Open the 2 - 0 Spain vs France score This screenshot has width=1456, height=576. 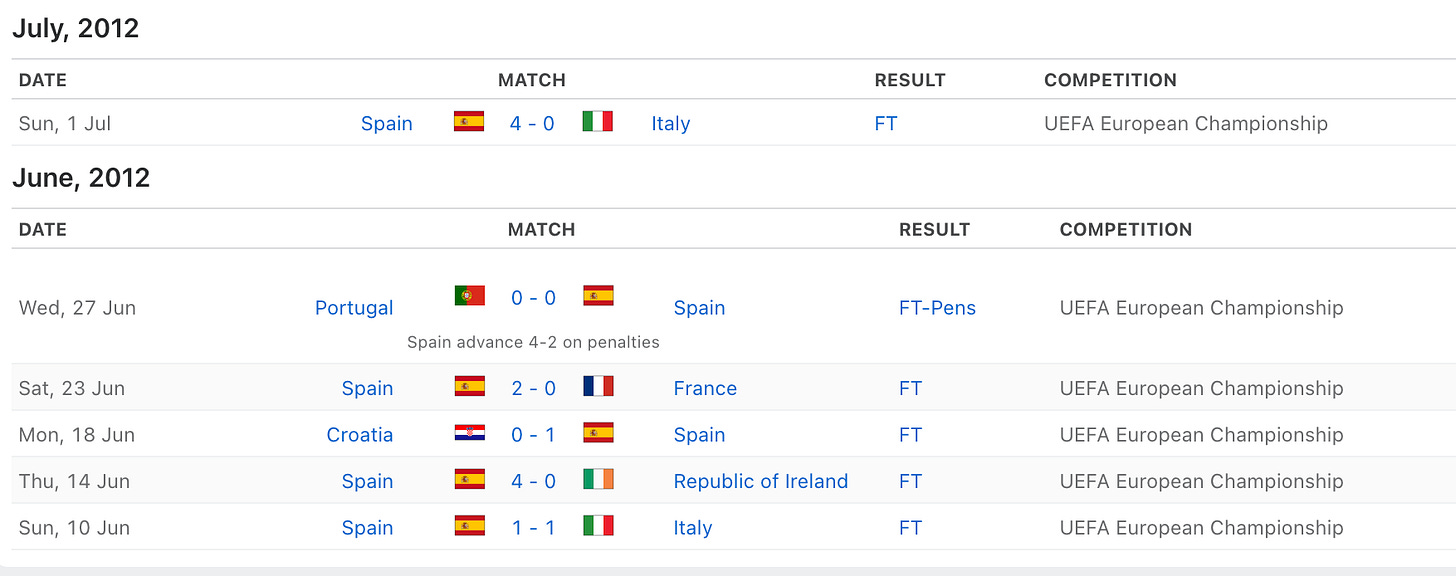coord(533,388)
